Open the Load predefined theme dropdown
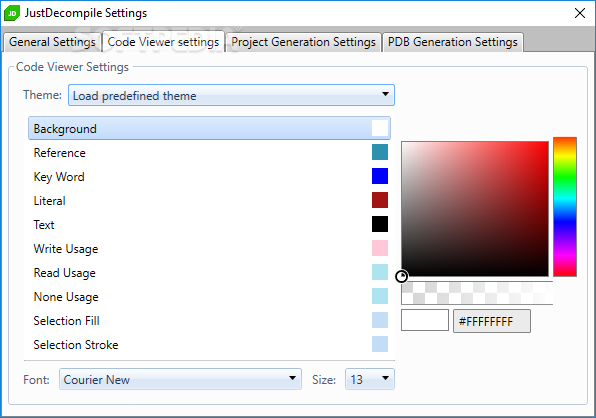 (x=231, y=95)
